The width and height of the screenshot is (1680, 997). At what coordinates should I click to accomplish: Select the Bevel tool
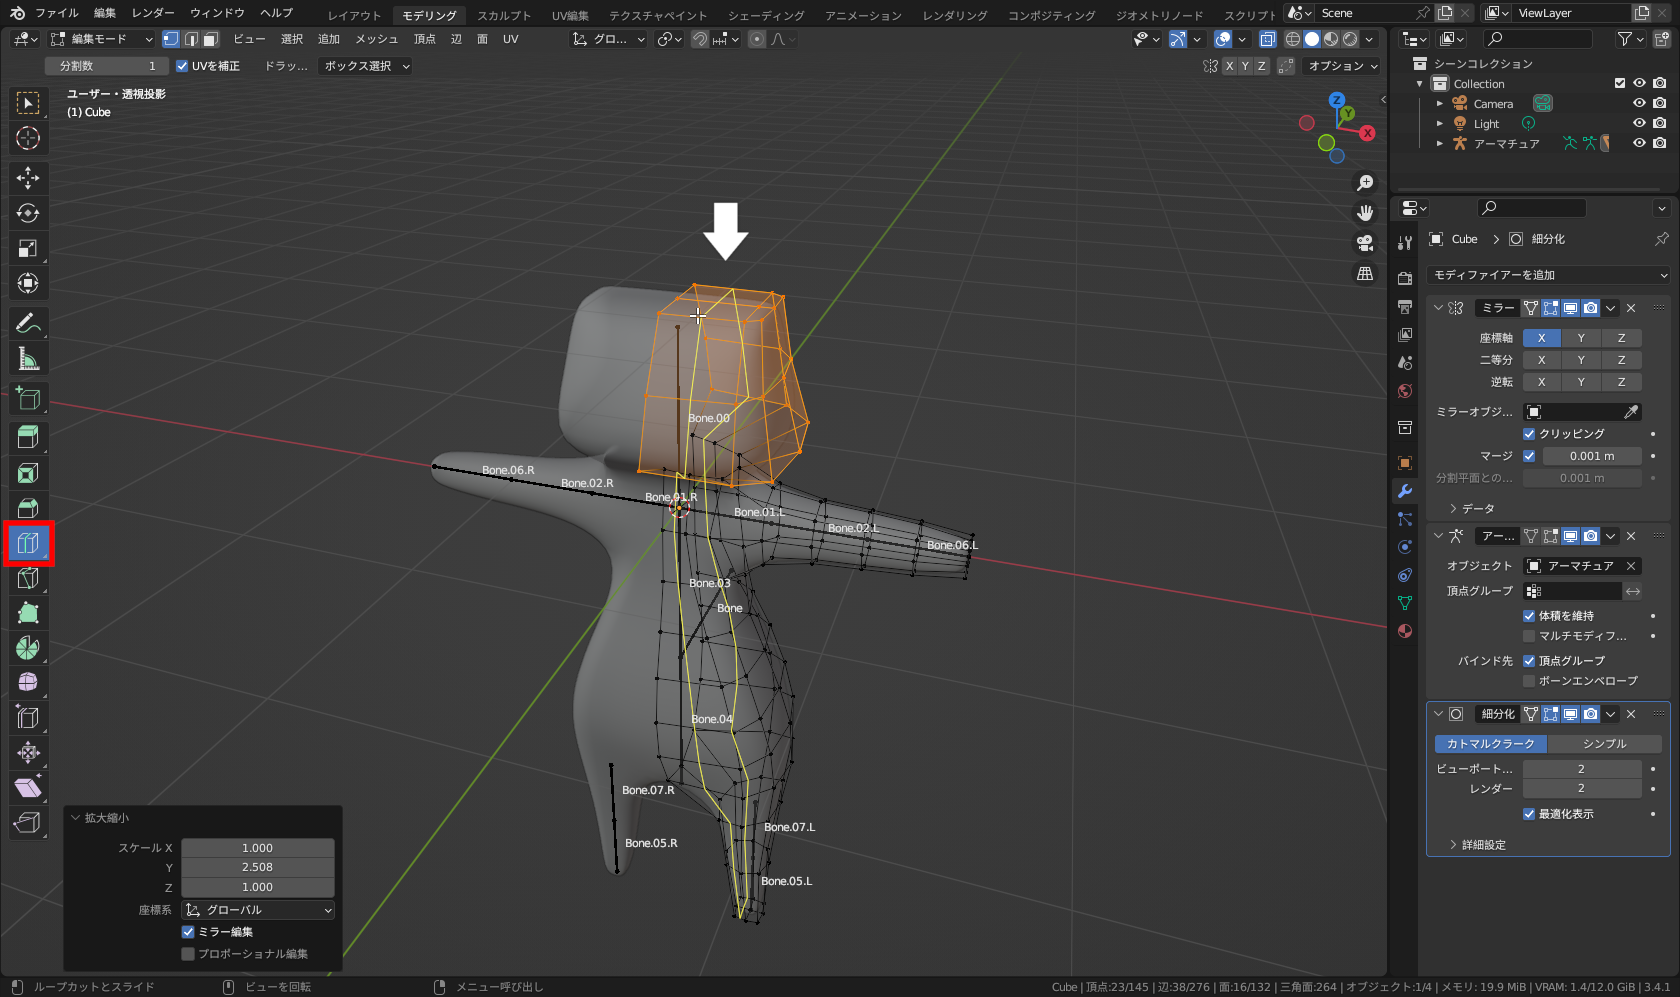(x=28, y=508)
